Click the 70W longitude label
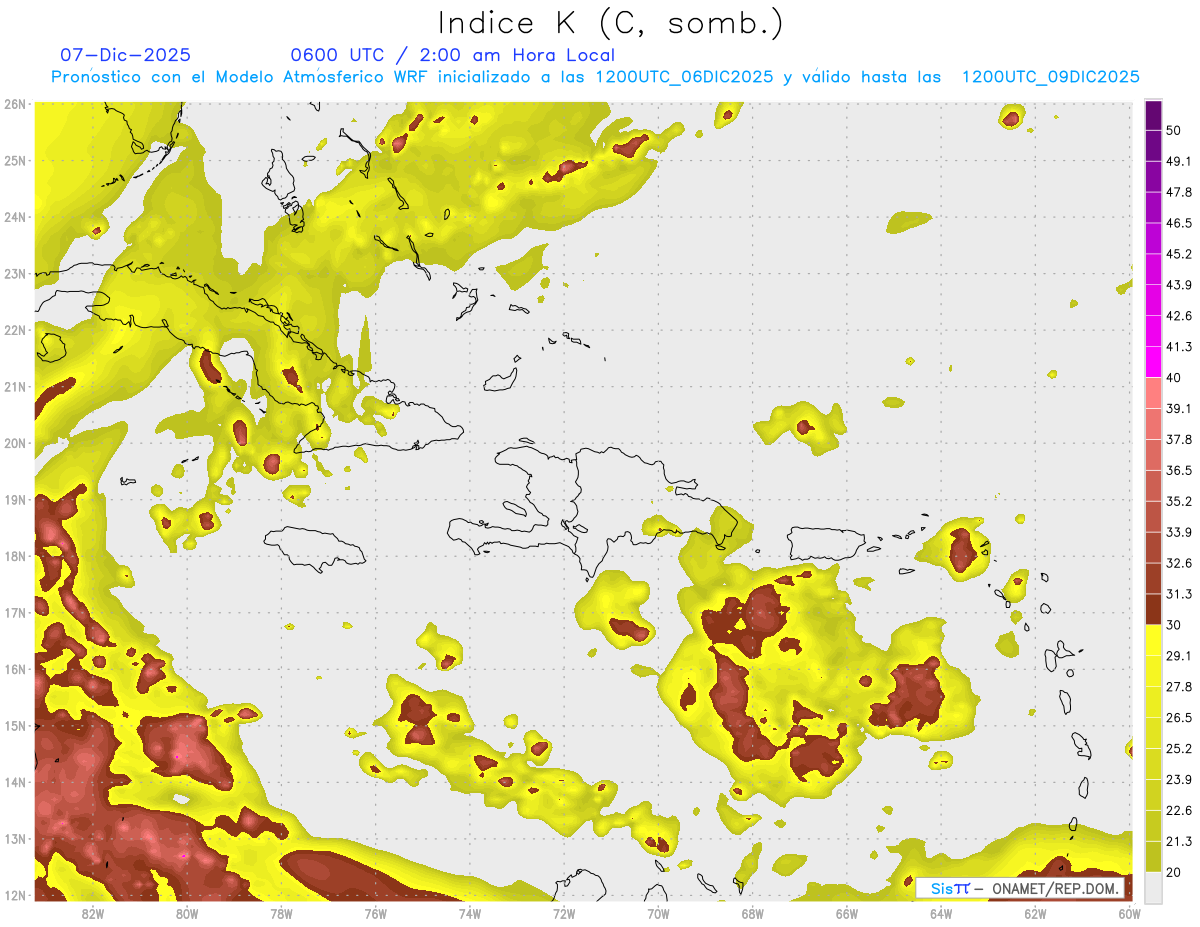The height and width of the screenshot is (927, 1200). (x=658, y=914)
